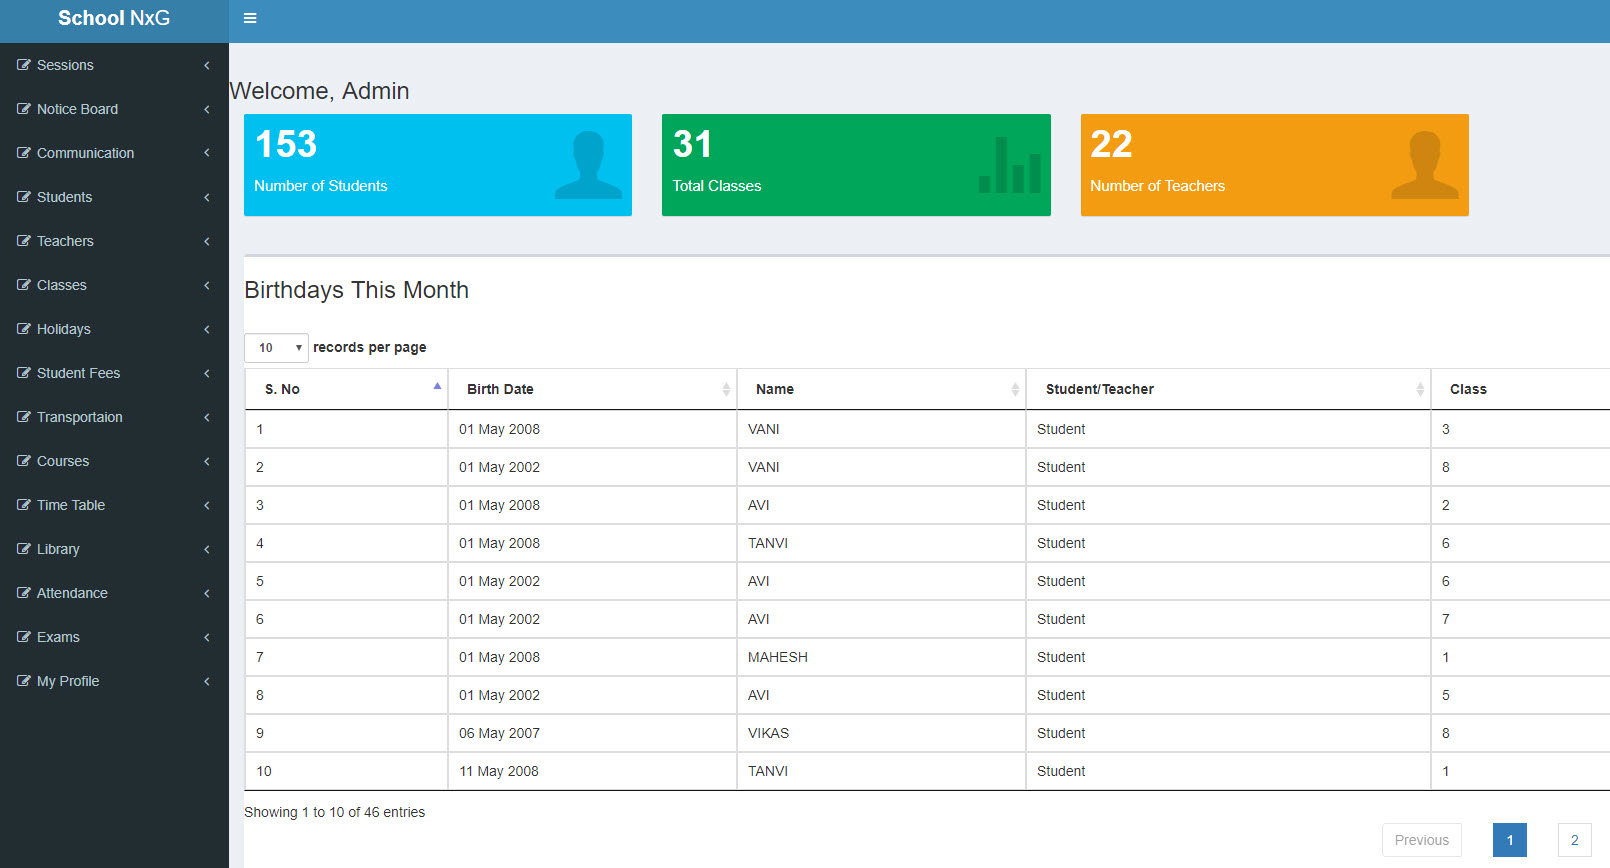Click the edit icon next to Exams

(24, 637)
